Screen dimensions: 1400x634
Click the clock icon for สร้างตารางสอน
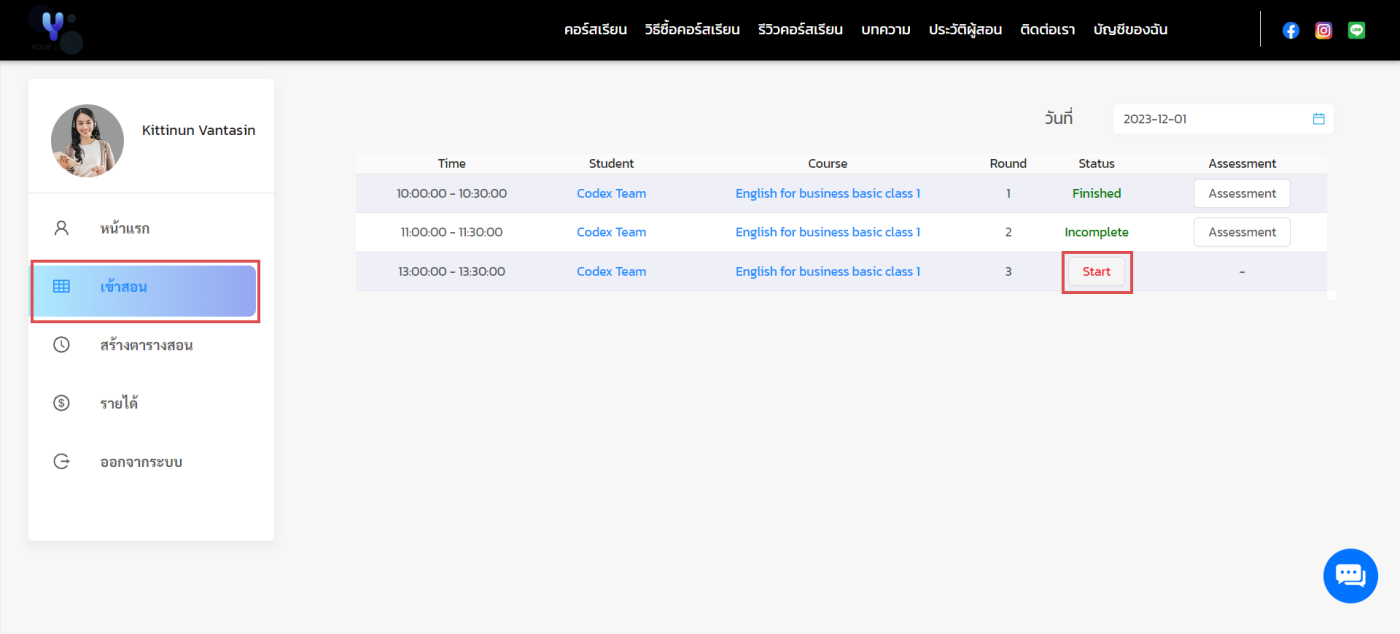click(61, 345)
